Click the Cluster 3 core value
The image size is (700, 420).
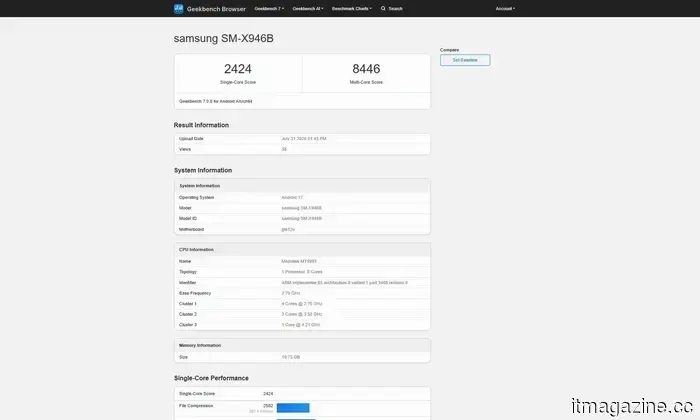301,325
